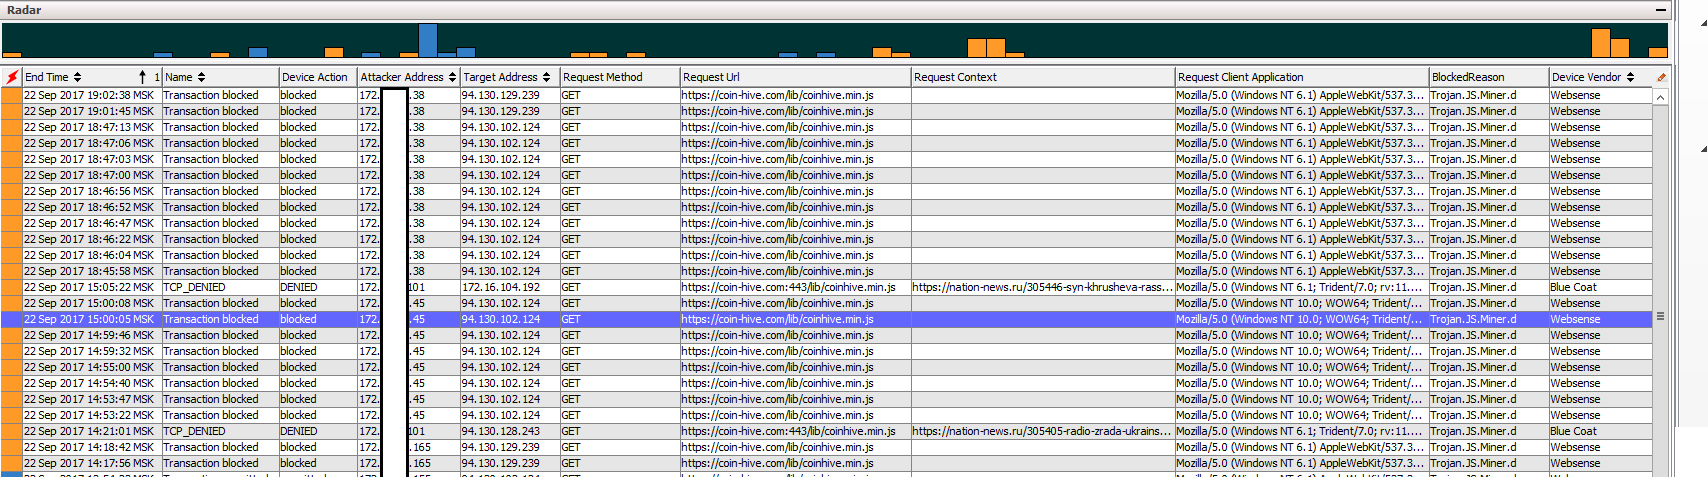Select the event row ending 22 Sep 2017 19:01:45 MSK
Image resolution: width=1708 pixels, height=477 pixels.
coord(826,111)
